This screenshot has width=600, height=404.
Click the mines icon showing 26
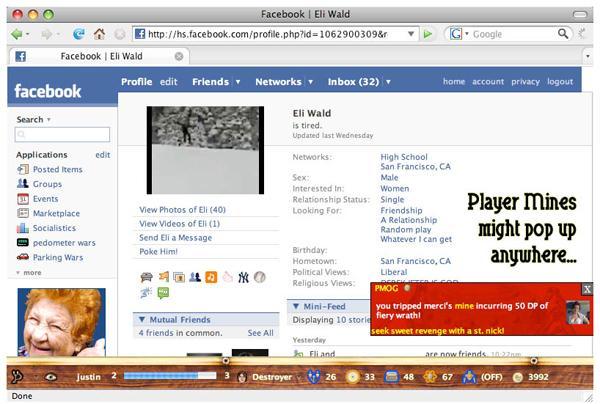coord(313,377)
